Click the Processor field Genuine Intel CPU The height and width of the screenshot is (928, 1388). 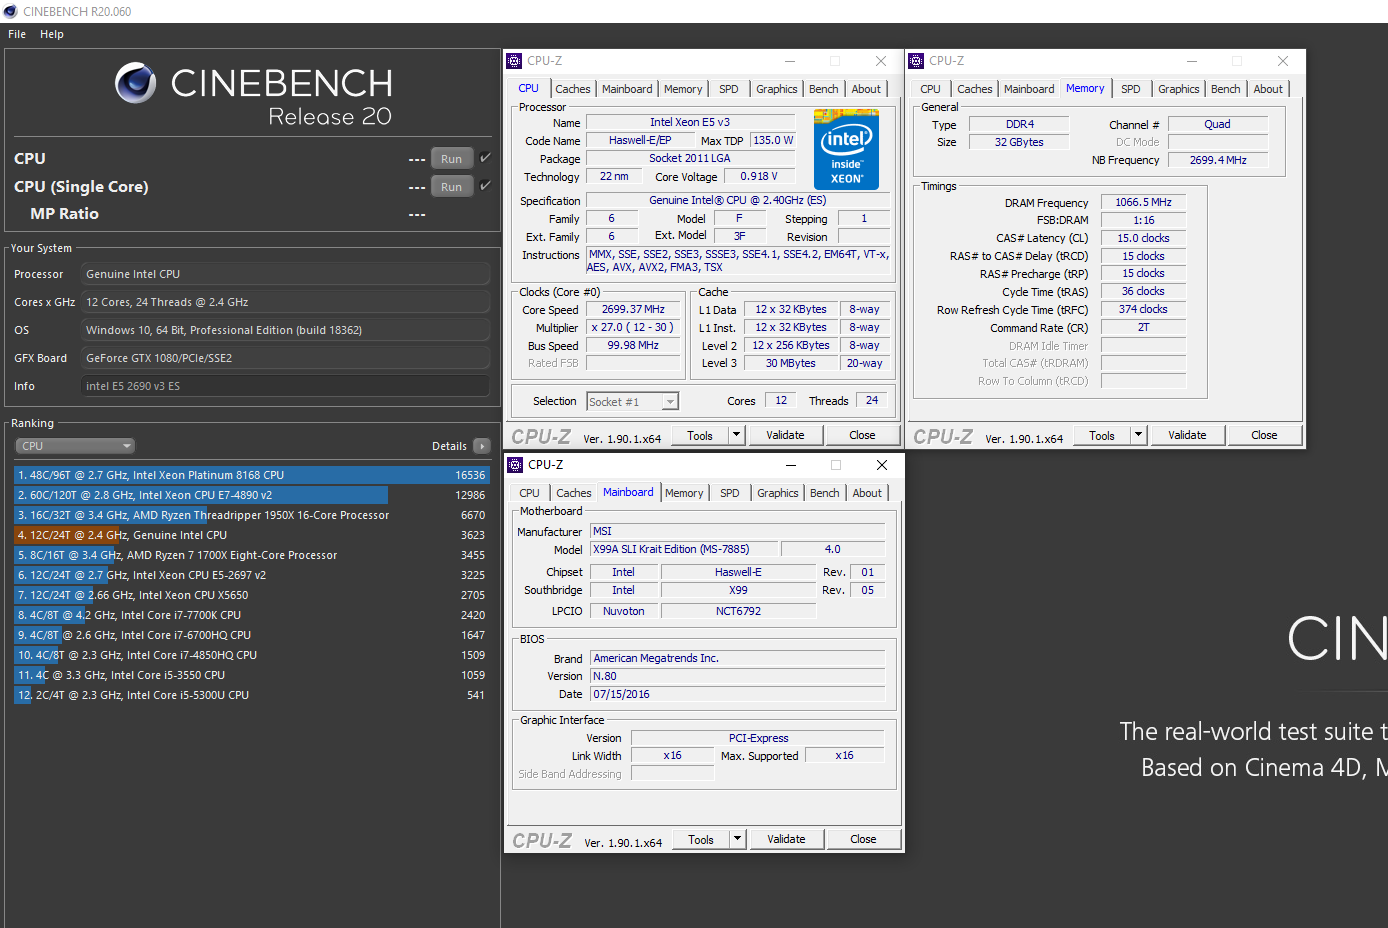[x=285, y=274]
